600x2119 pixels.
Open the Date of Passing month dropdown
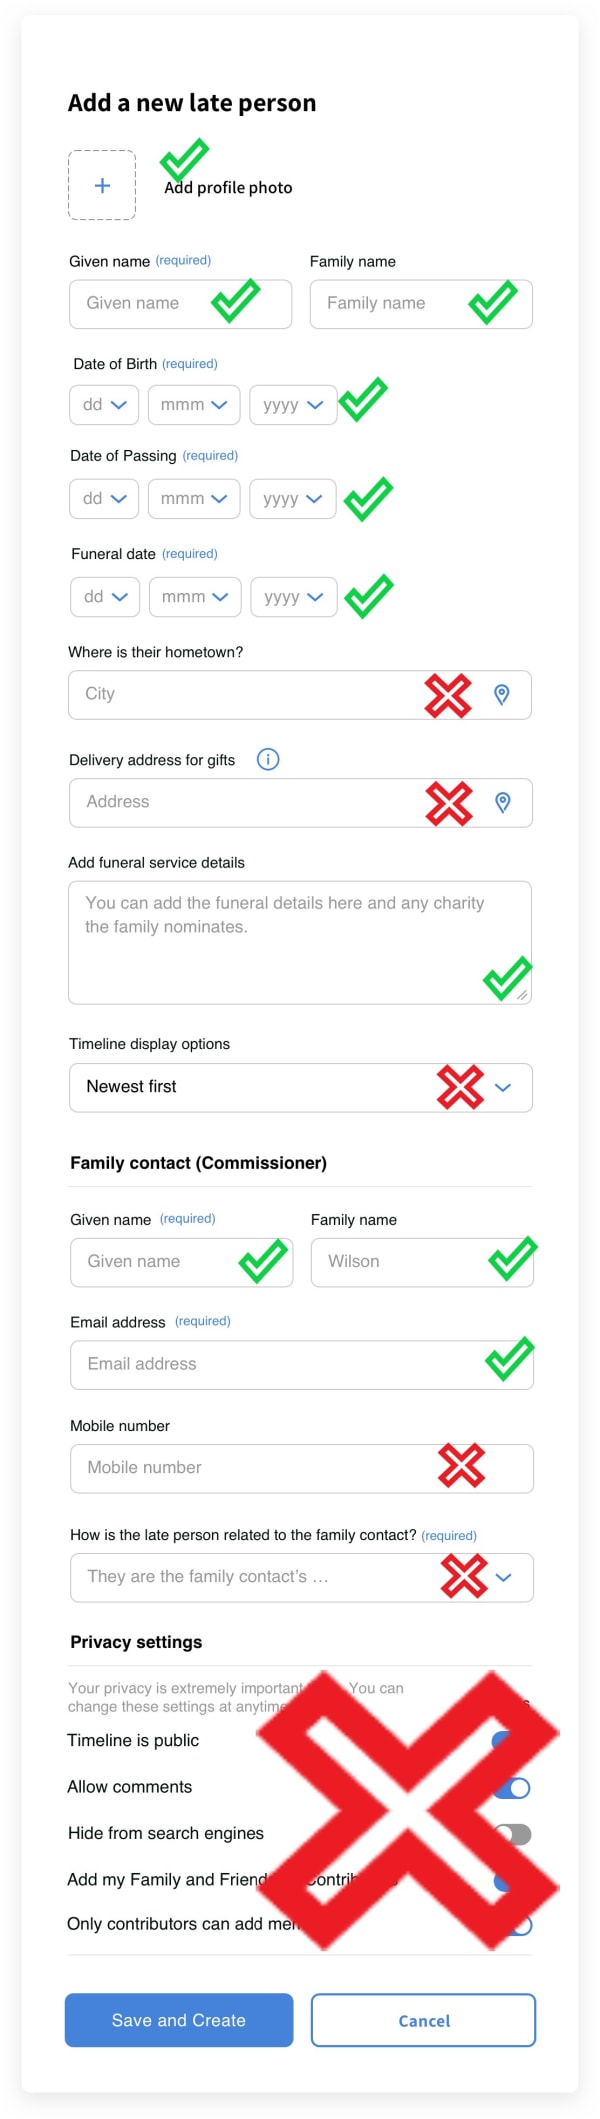point(194,499)
